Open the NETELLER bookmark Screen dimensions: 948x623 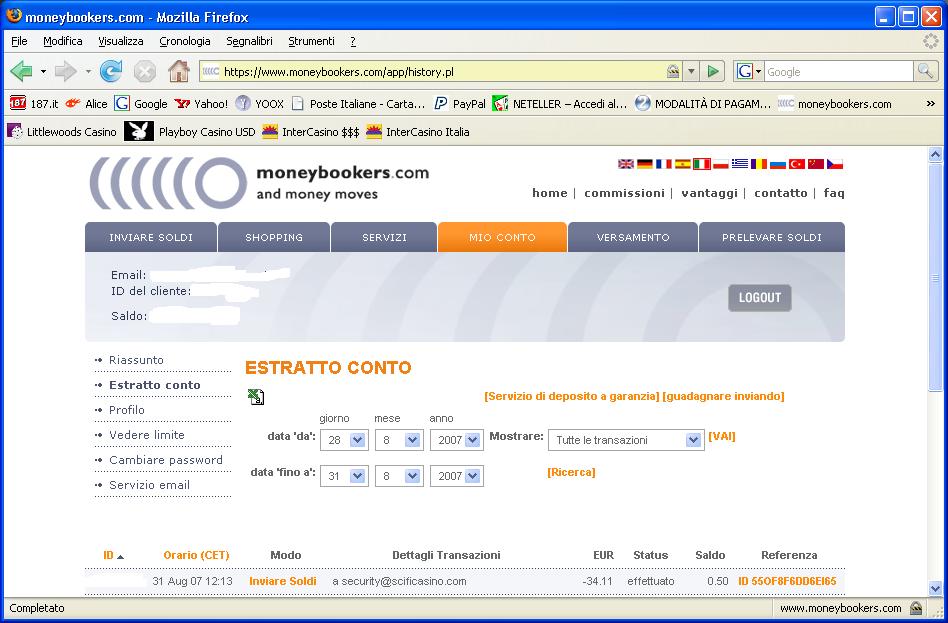[560, 103]
